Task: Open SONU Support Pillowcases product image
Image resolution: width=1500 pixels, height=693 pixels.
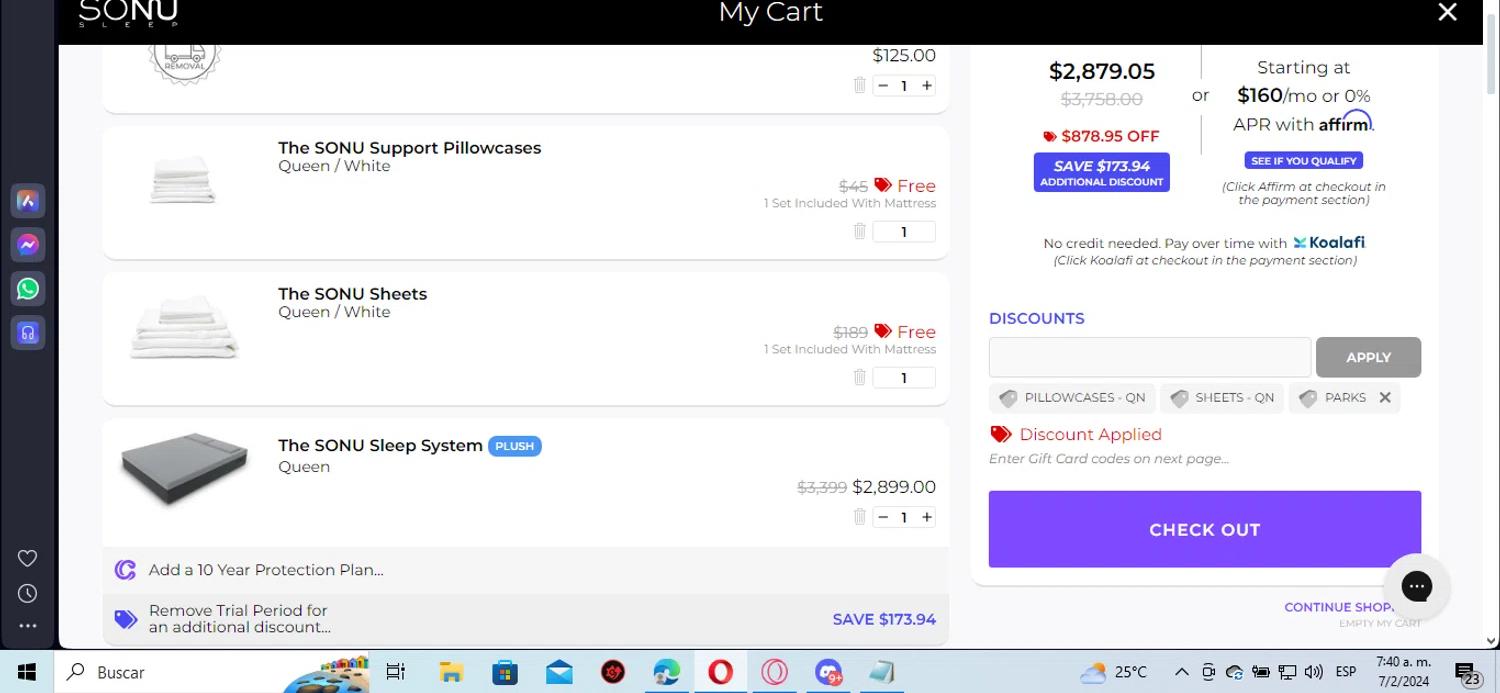Action: click(x=183, y=180)
